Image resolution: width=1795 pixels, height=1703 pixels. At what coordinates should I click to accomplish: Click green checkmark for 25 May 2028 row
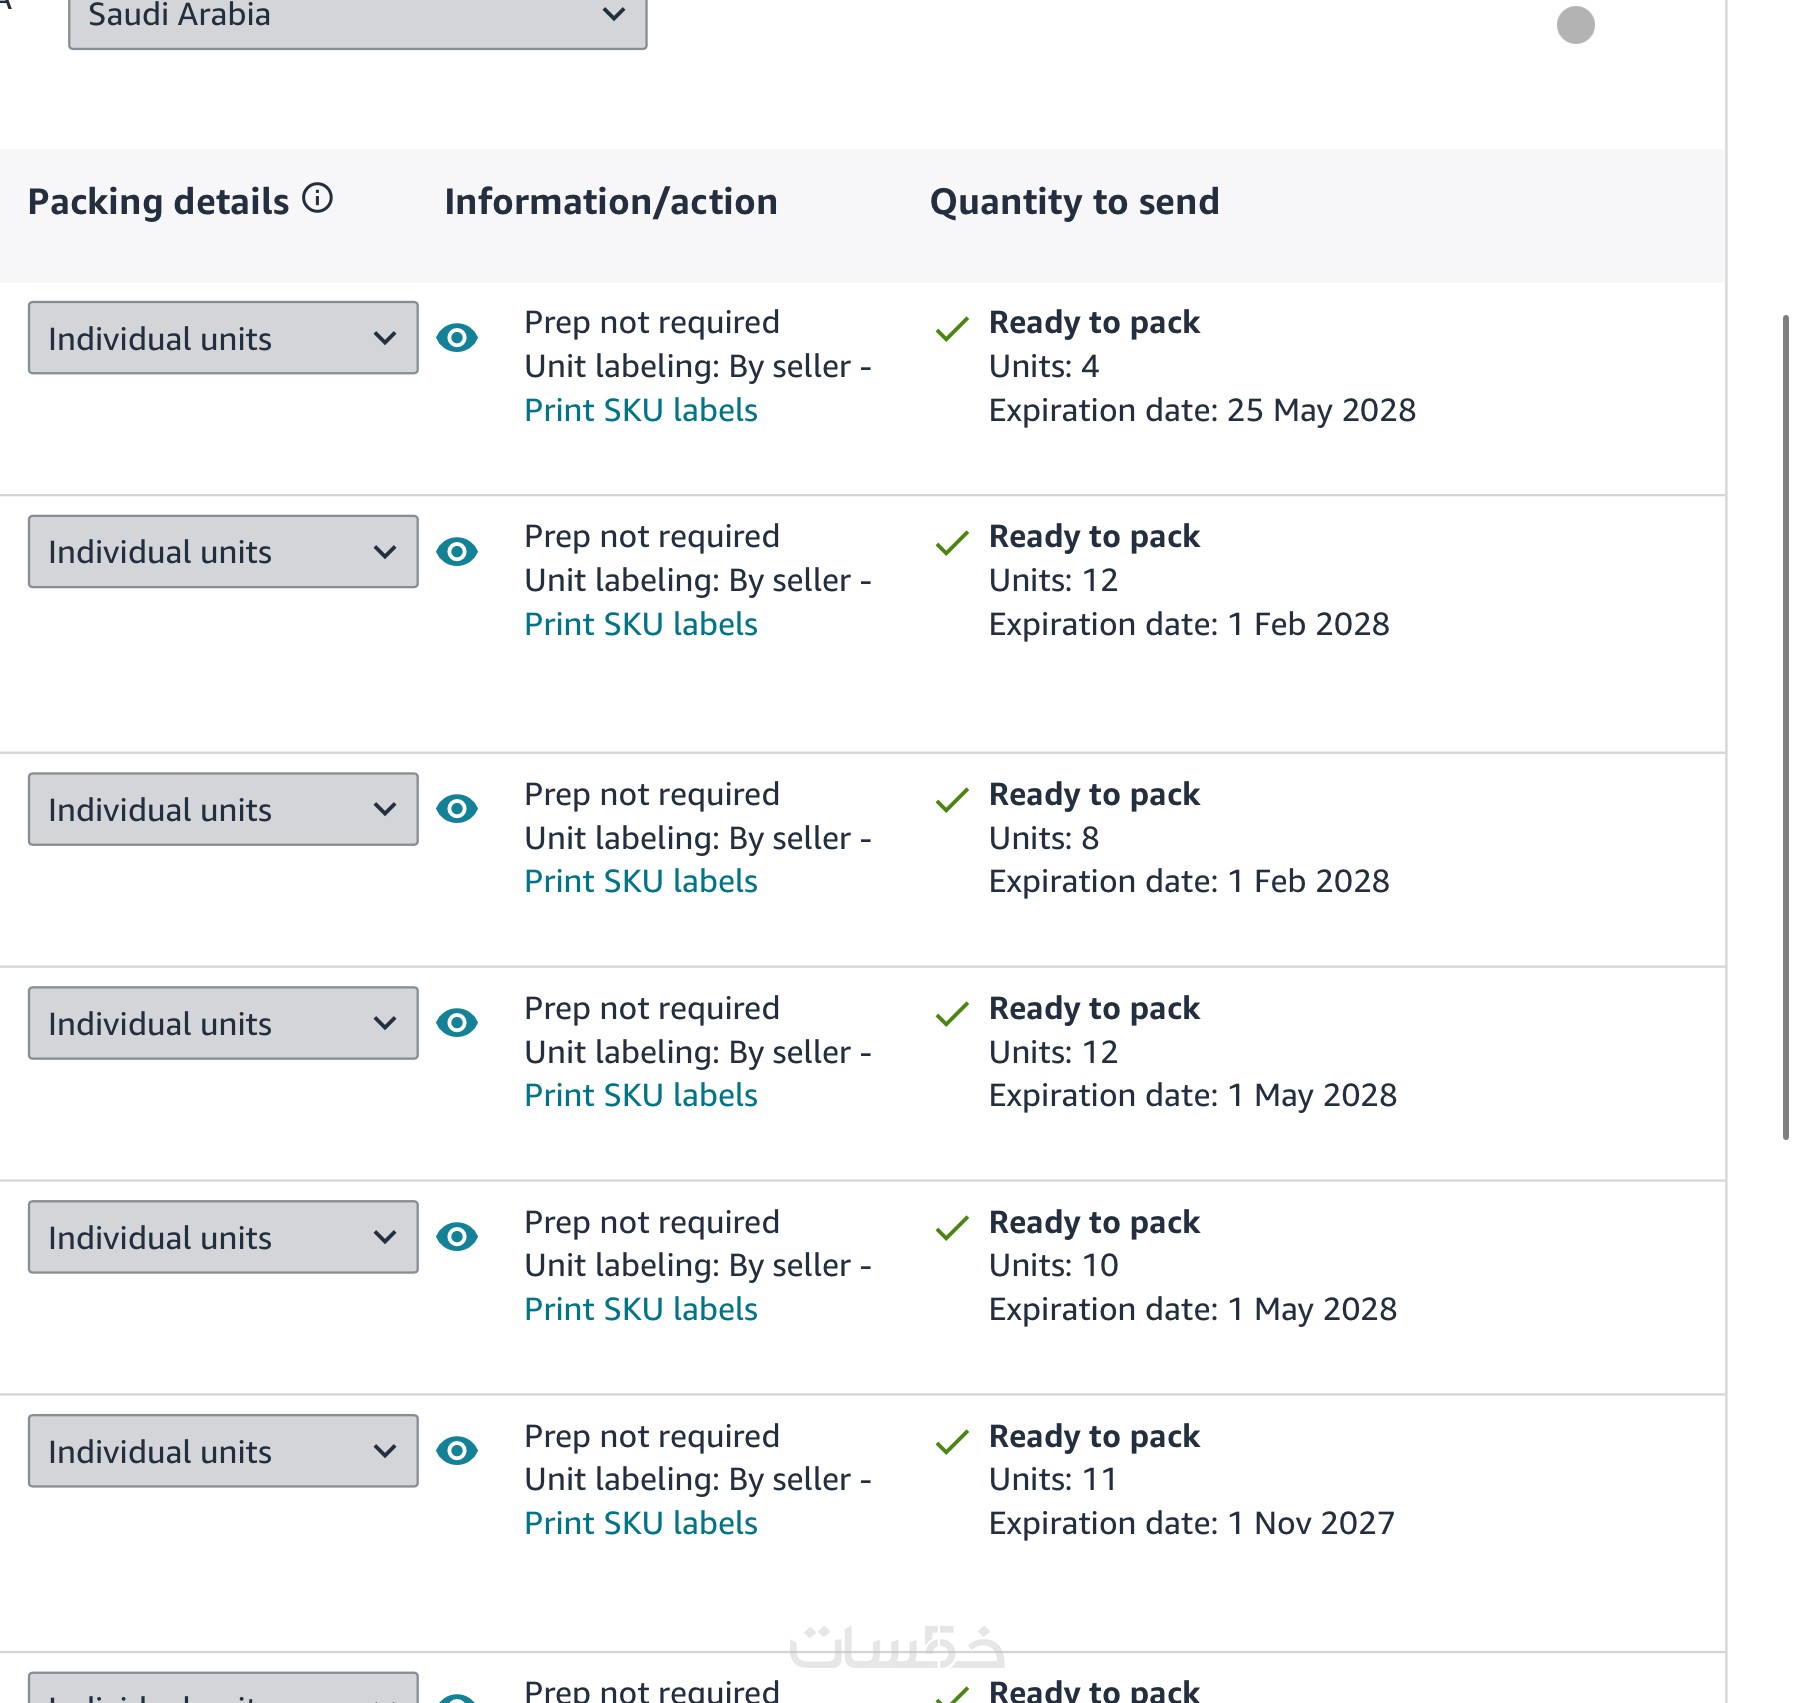click(x=951, y=328)
